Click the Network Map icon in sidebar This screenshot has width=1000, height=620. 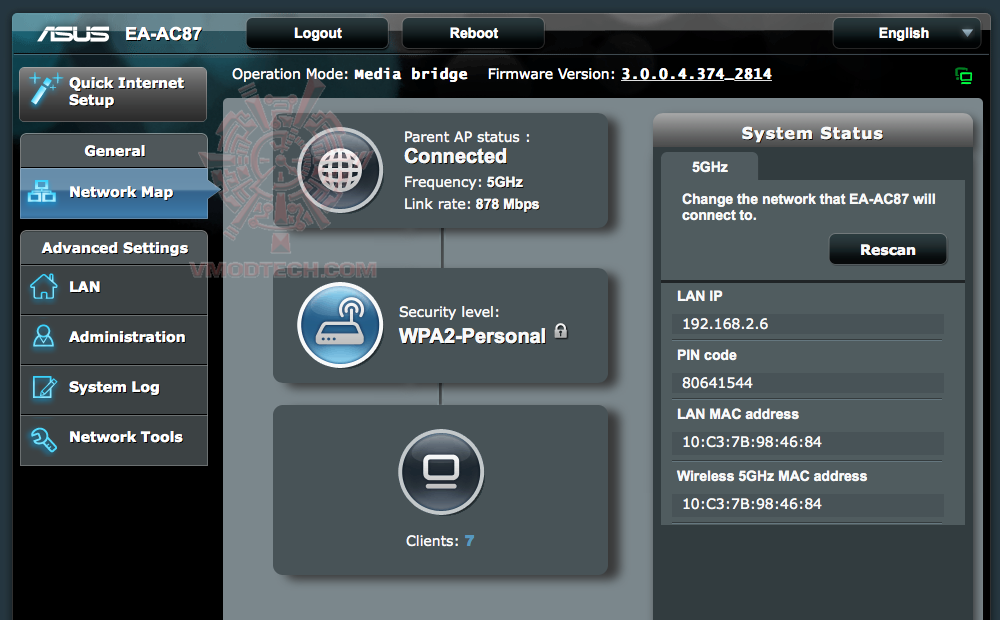coord(42,192)
